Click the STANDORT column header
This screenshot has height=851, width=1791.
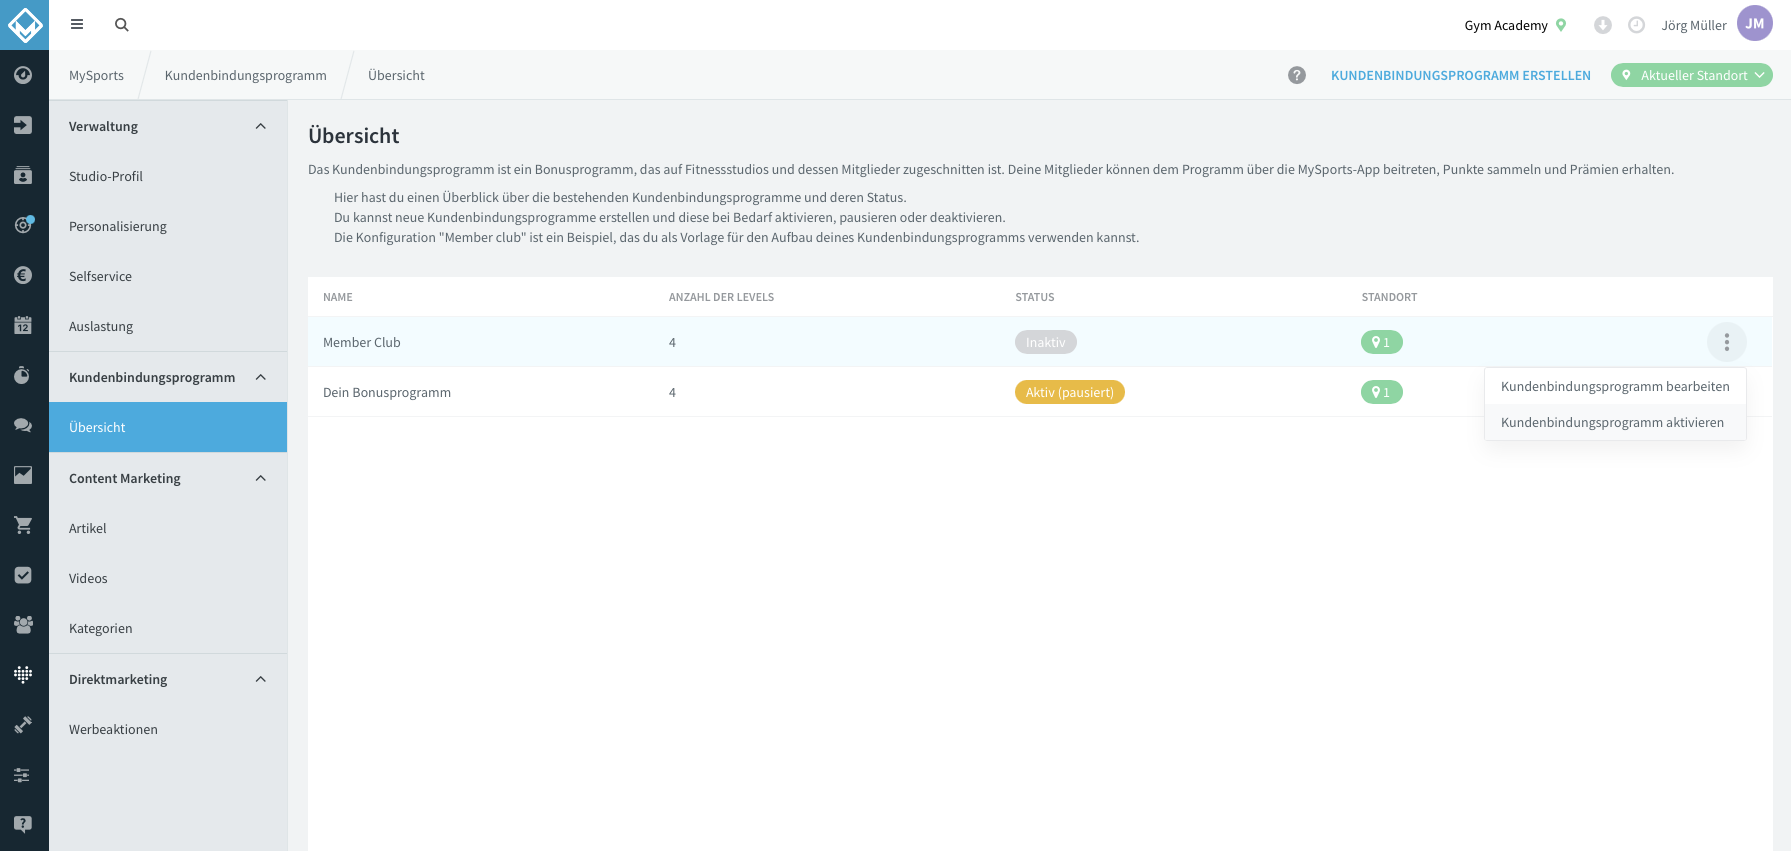[1389, 297]
